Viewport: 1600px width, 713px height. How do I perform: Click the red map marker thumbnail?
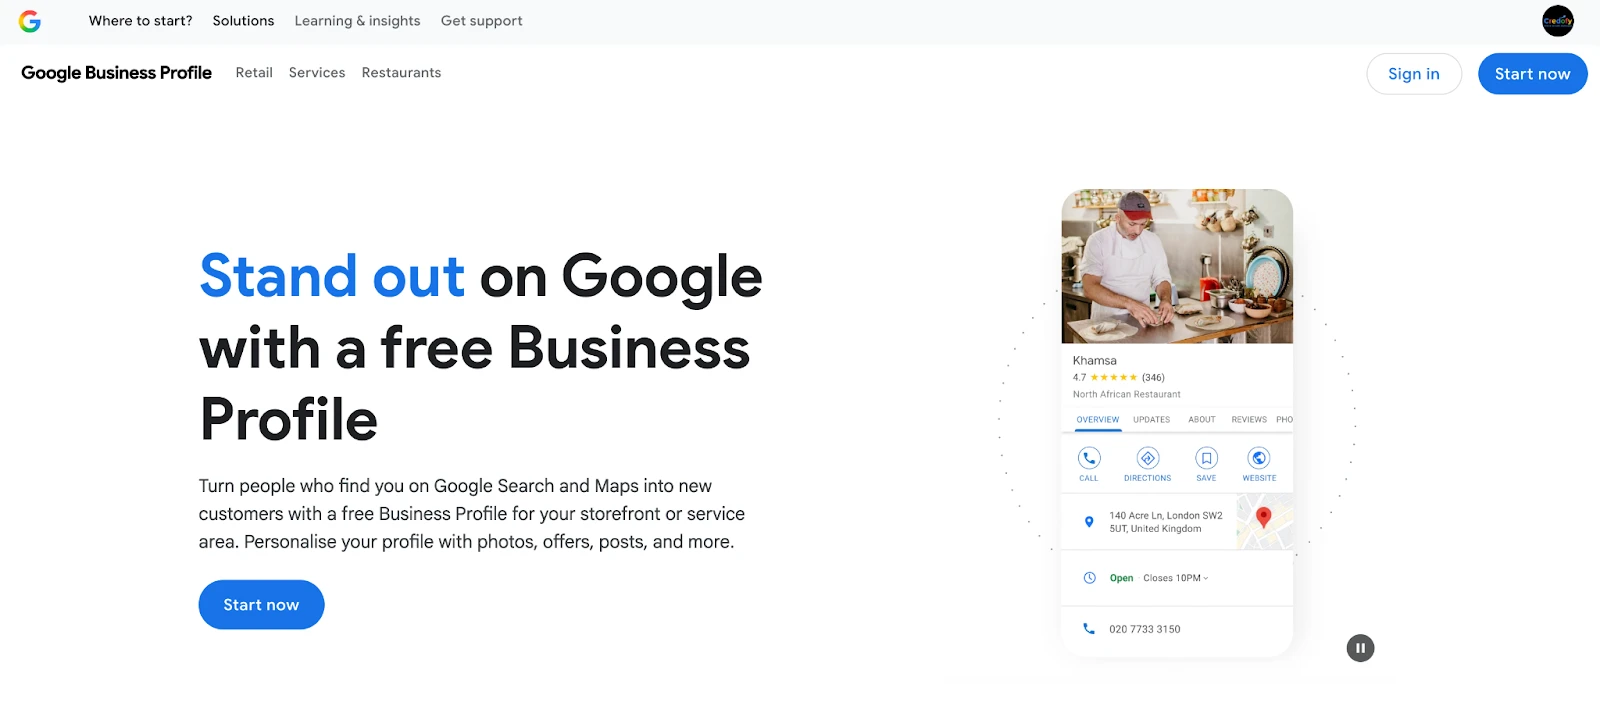tap(1264, 521)
